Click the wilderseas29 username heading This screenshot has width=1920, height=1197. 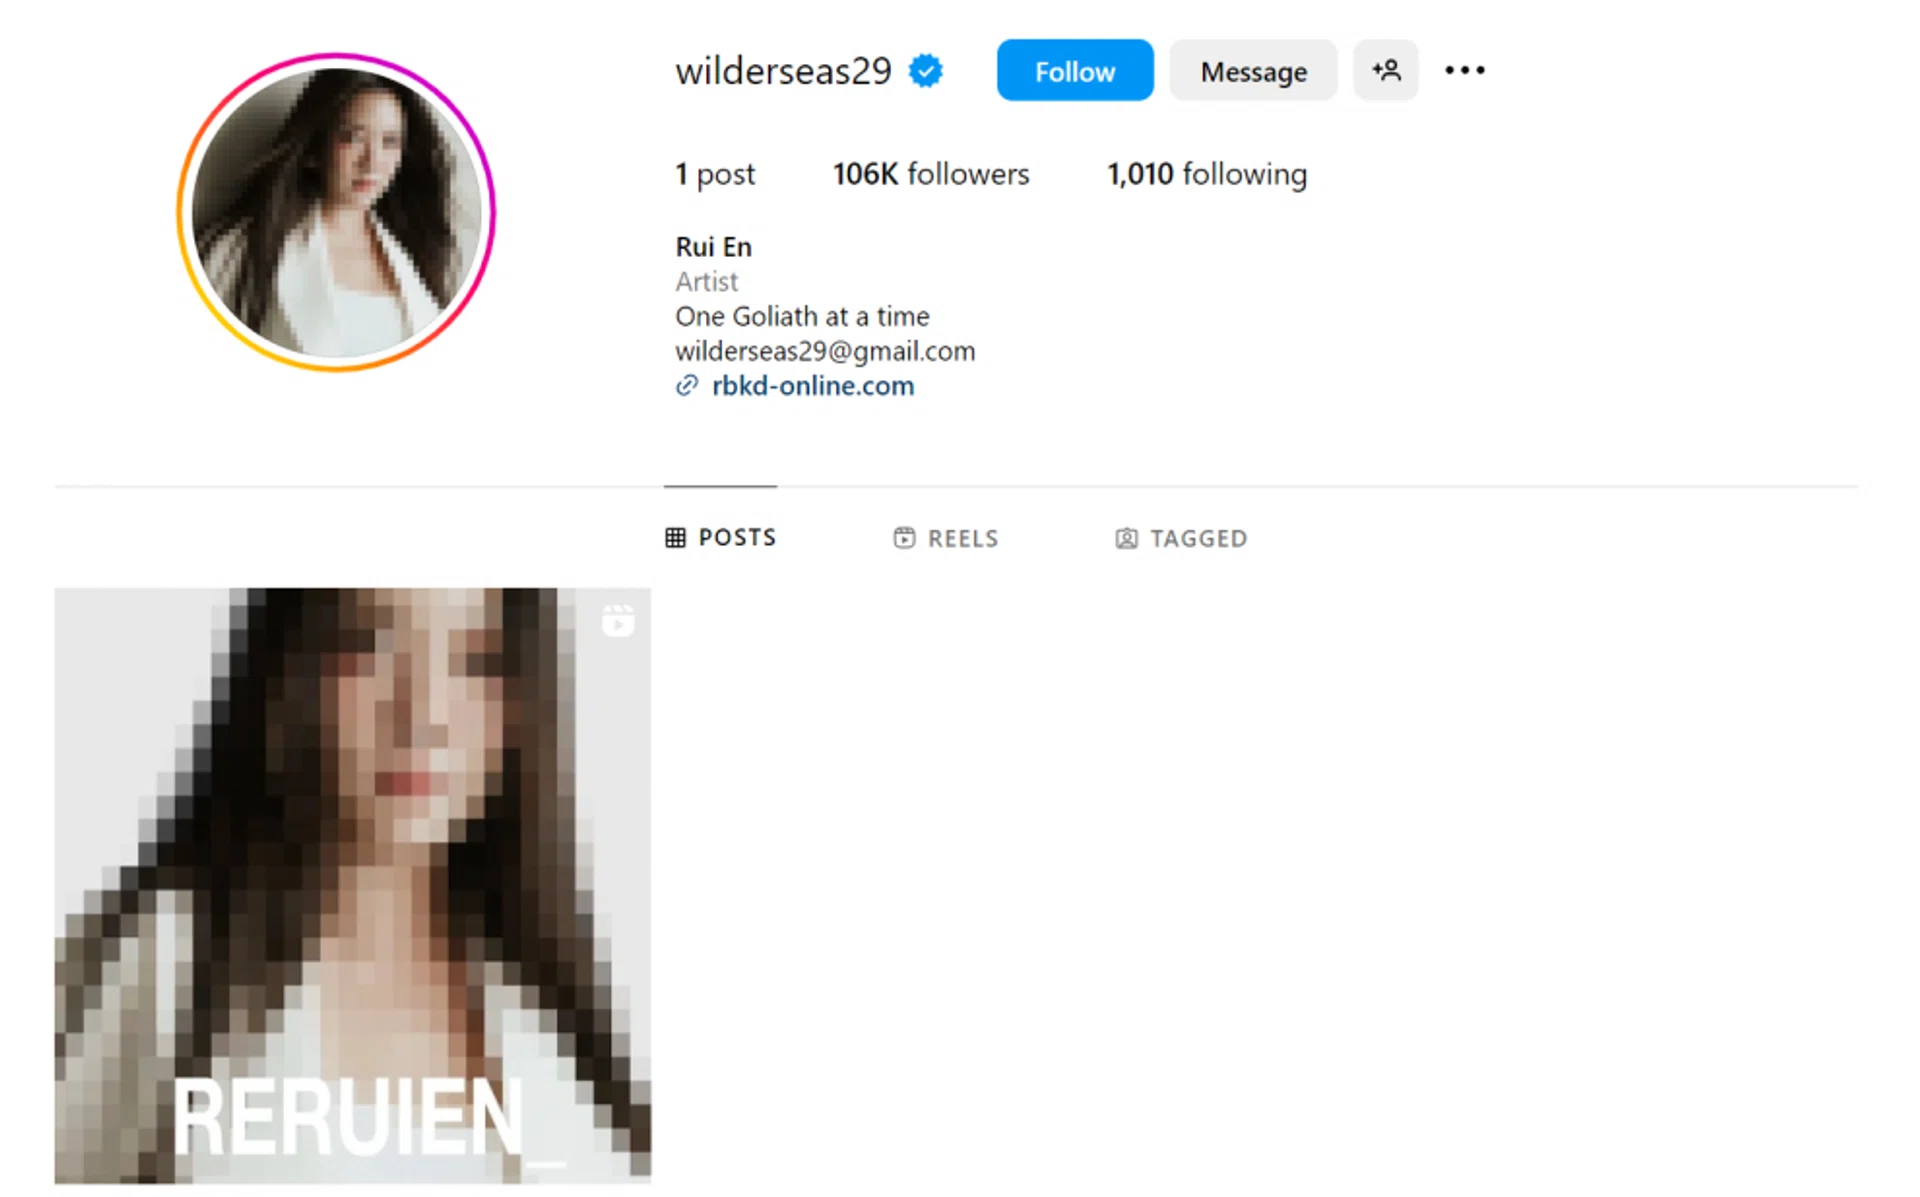tap(783, 71)
